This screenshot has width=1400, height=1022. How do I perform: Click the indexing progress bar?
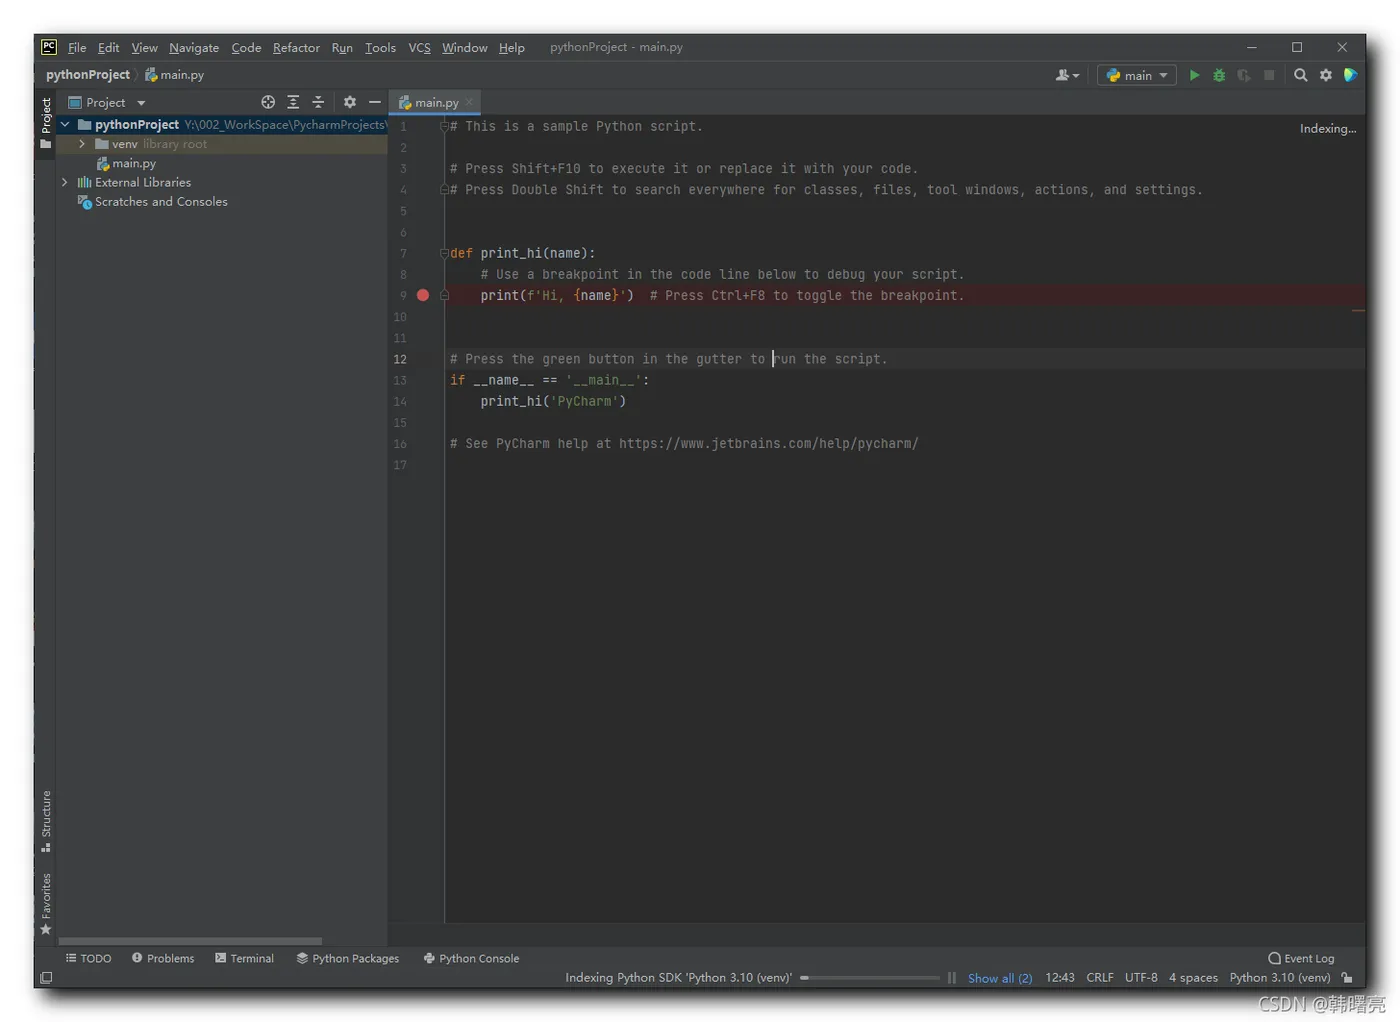tap(870, 978)
